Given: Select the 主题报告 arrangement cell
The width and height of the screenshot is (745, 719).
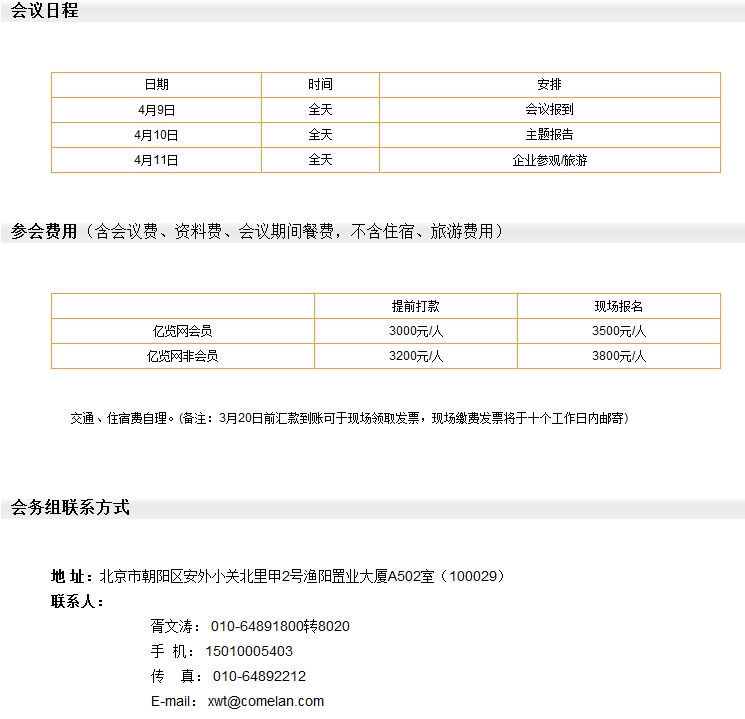Looking at the screenshot, I should [x=549, y=134].
